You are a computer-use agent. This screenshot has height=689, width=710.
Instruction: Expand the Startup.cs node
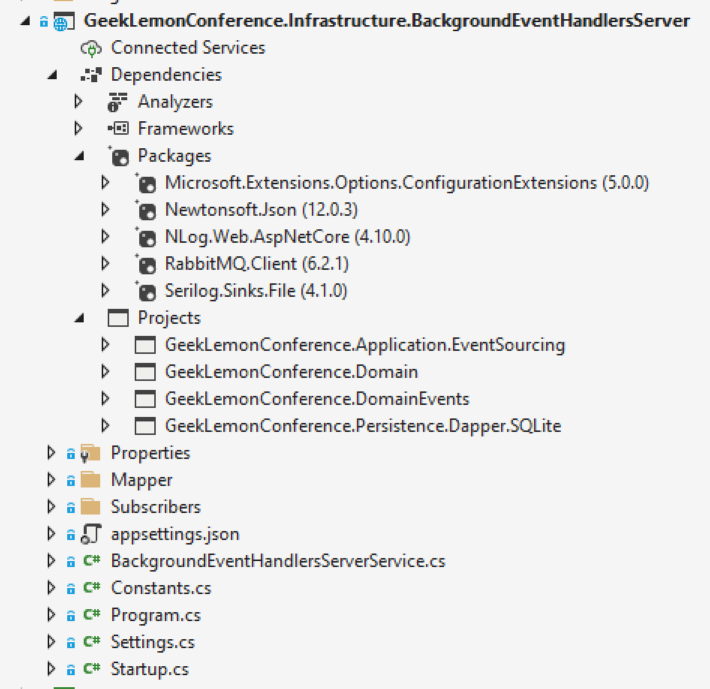click(x=51, y=669)
